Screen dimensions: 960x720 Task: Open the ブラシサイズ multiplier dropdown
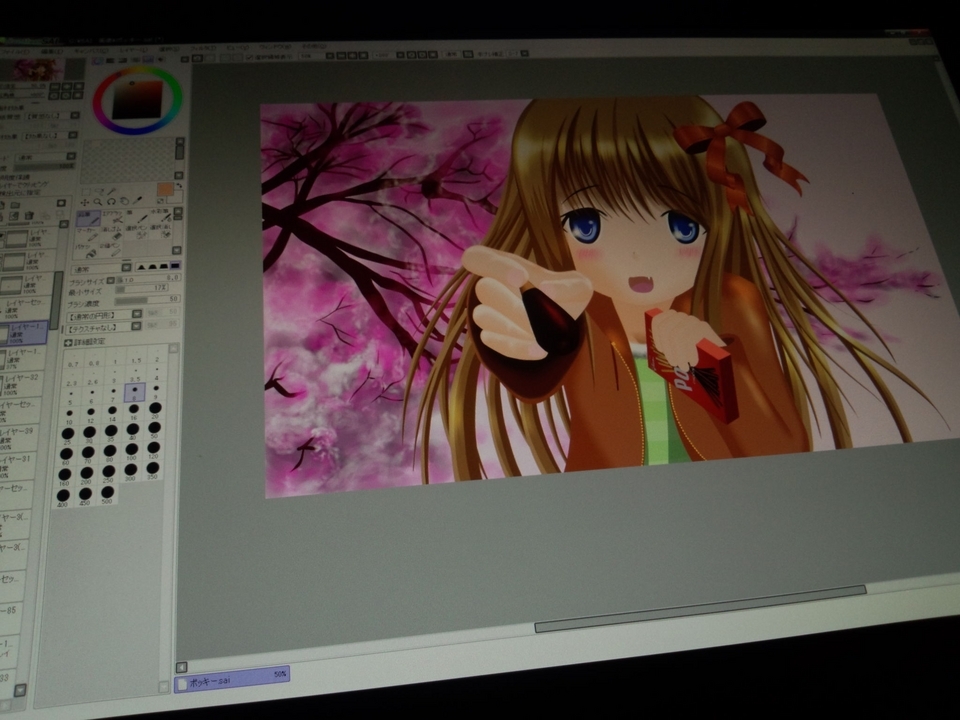tap(110, 280)
